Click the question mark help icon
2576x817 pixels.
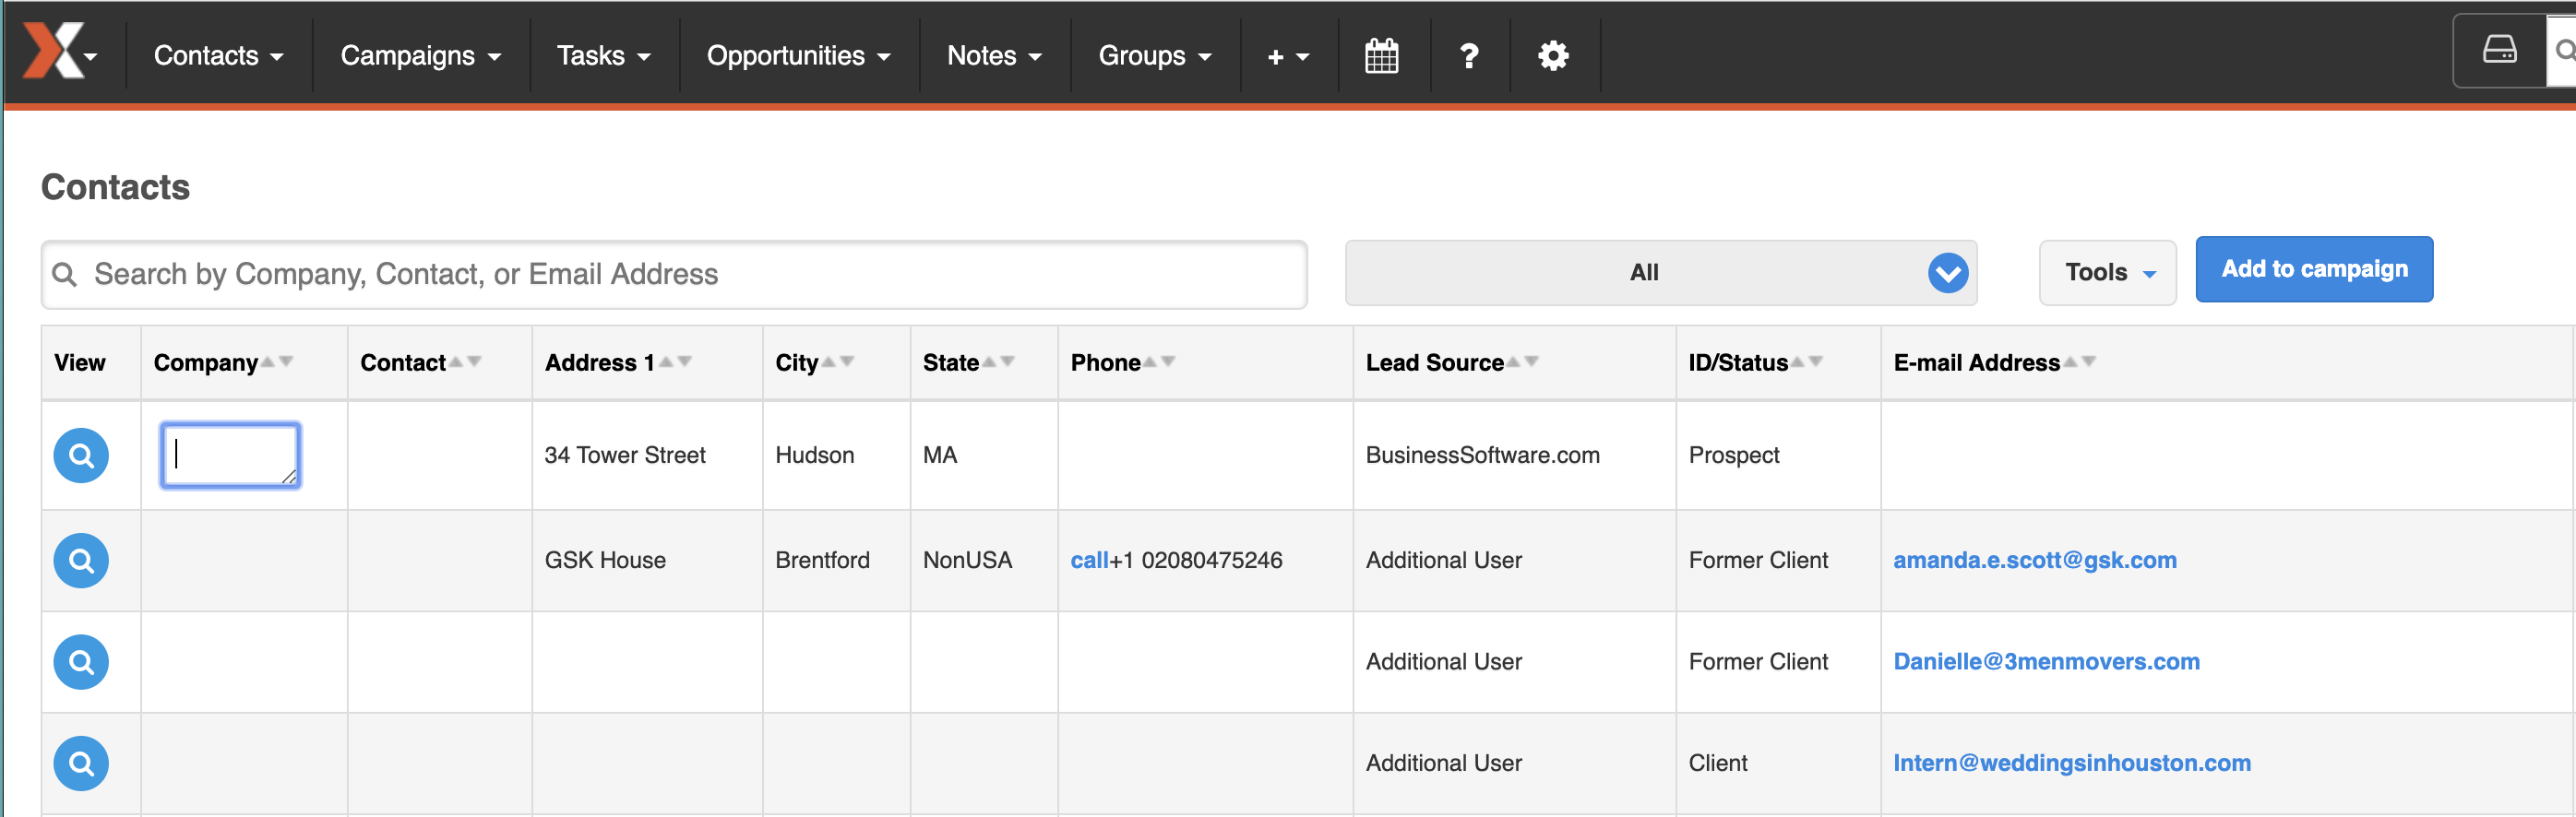(1468, 56)
